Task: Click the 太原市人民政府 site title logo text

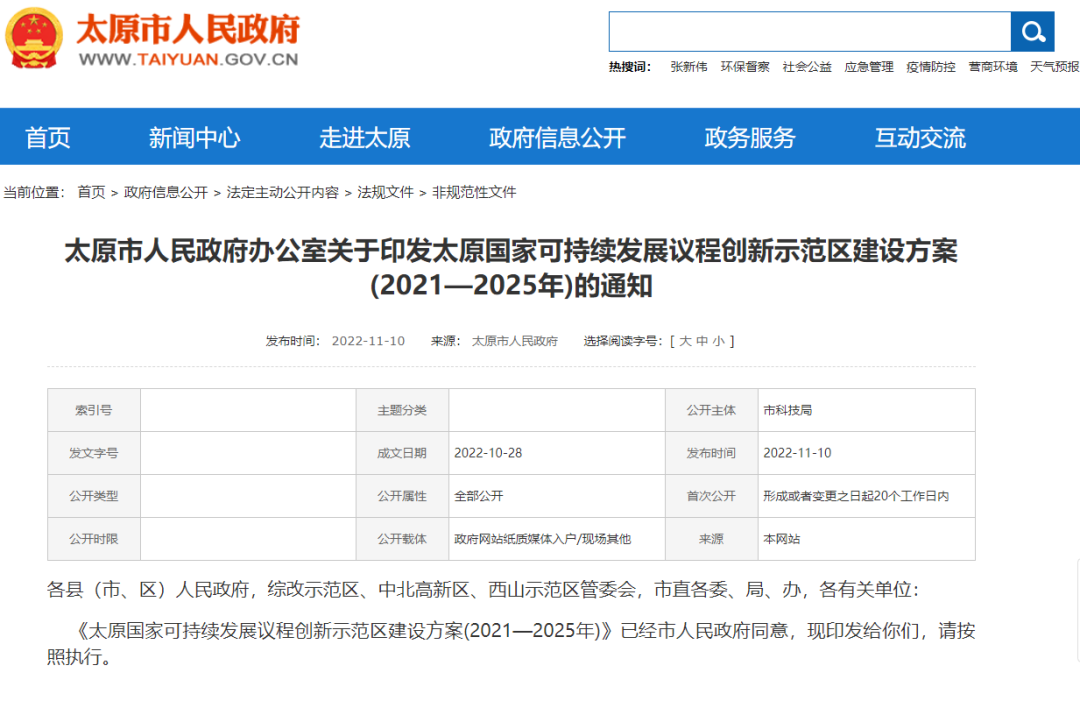Action: pyautogui.click(x=188, y=30)
